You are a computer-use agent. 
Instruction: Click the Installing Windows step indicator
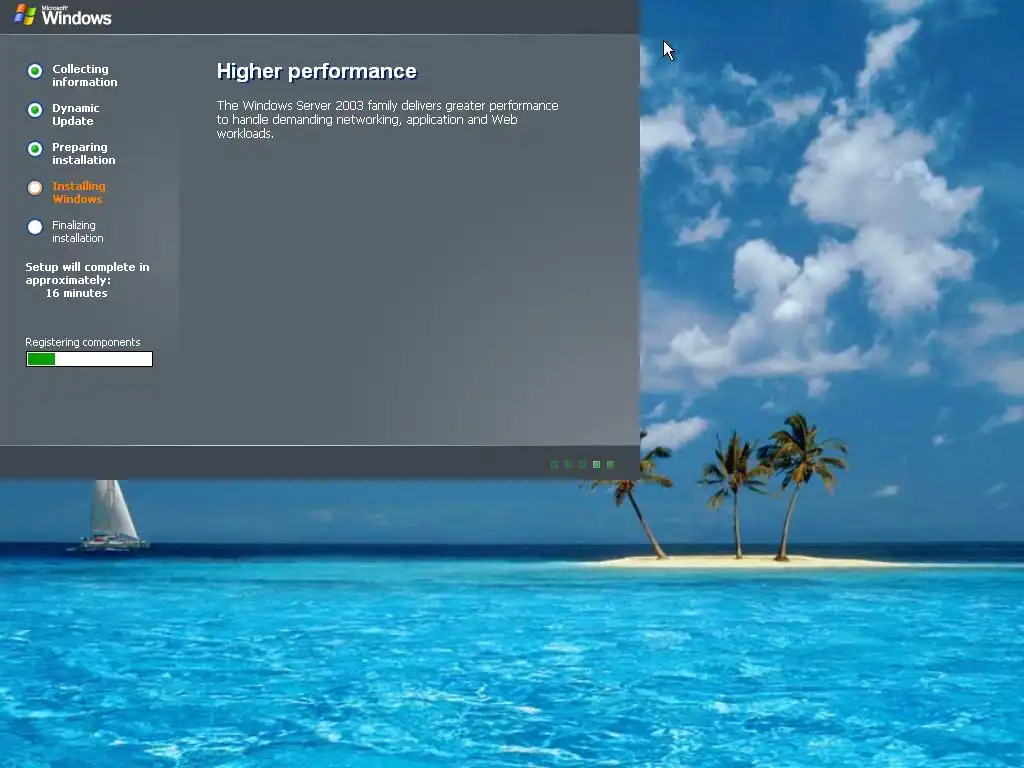(x=35, y=188)
